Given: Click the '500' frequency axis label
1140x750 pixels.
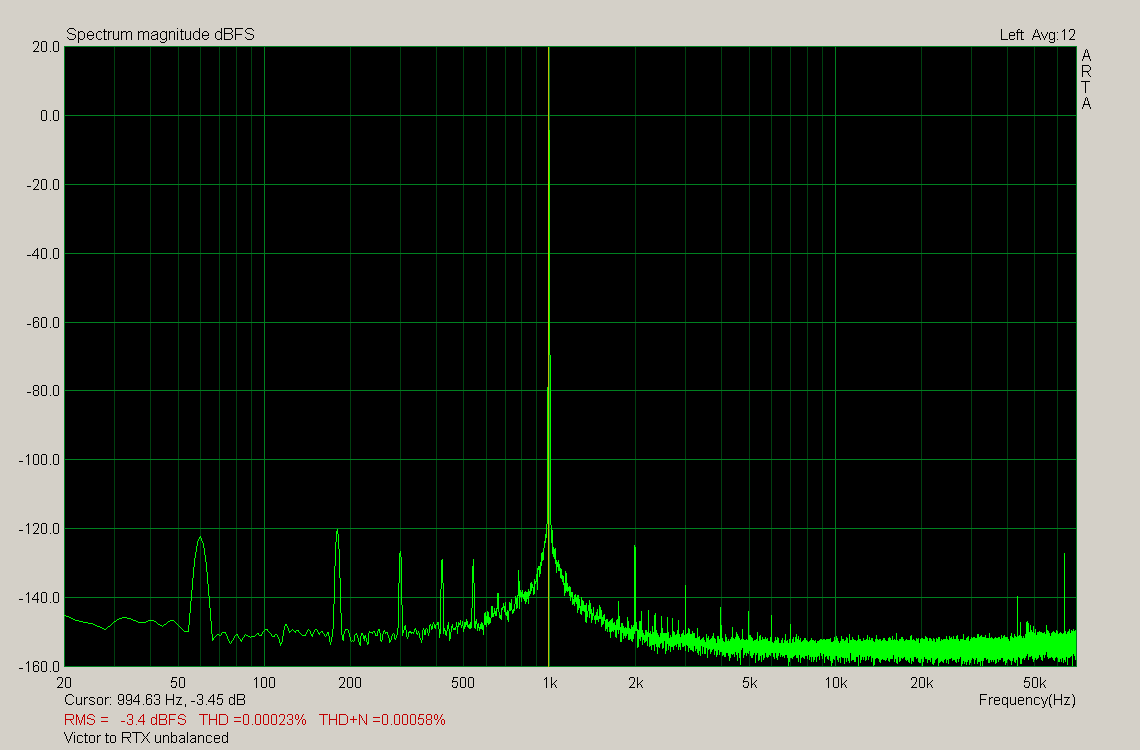Looking at the screenshot, I should click(462, 683).
